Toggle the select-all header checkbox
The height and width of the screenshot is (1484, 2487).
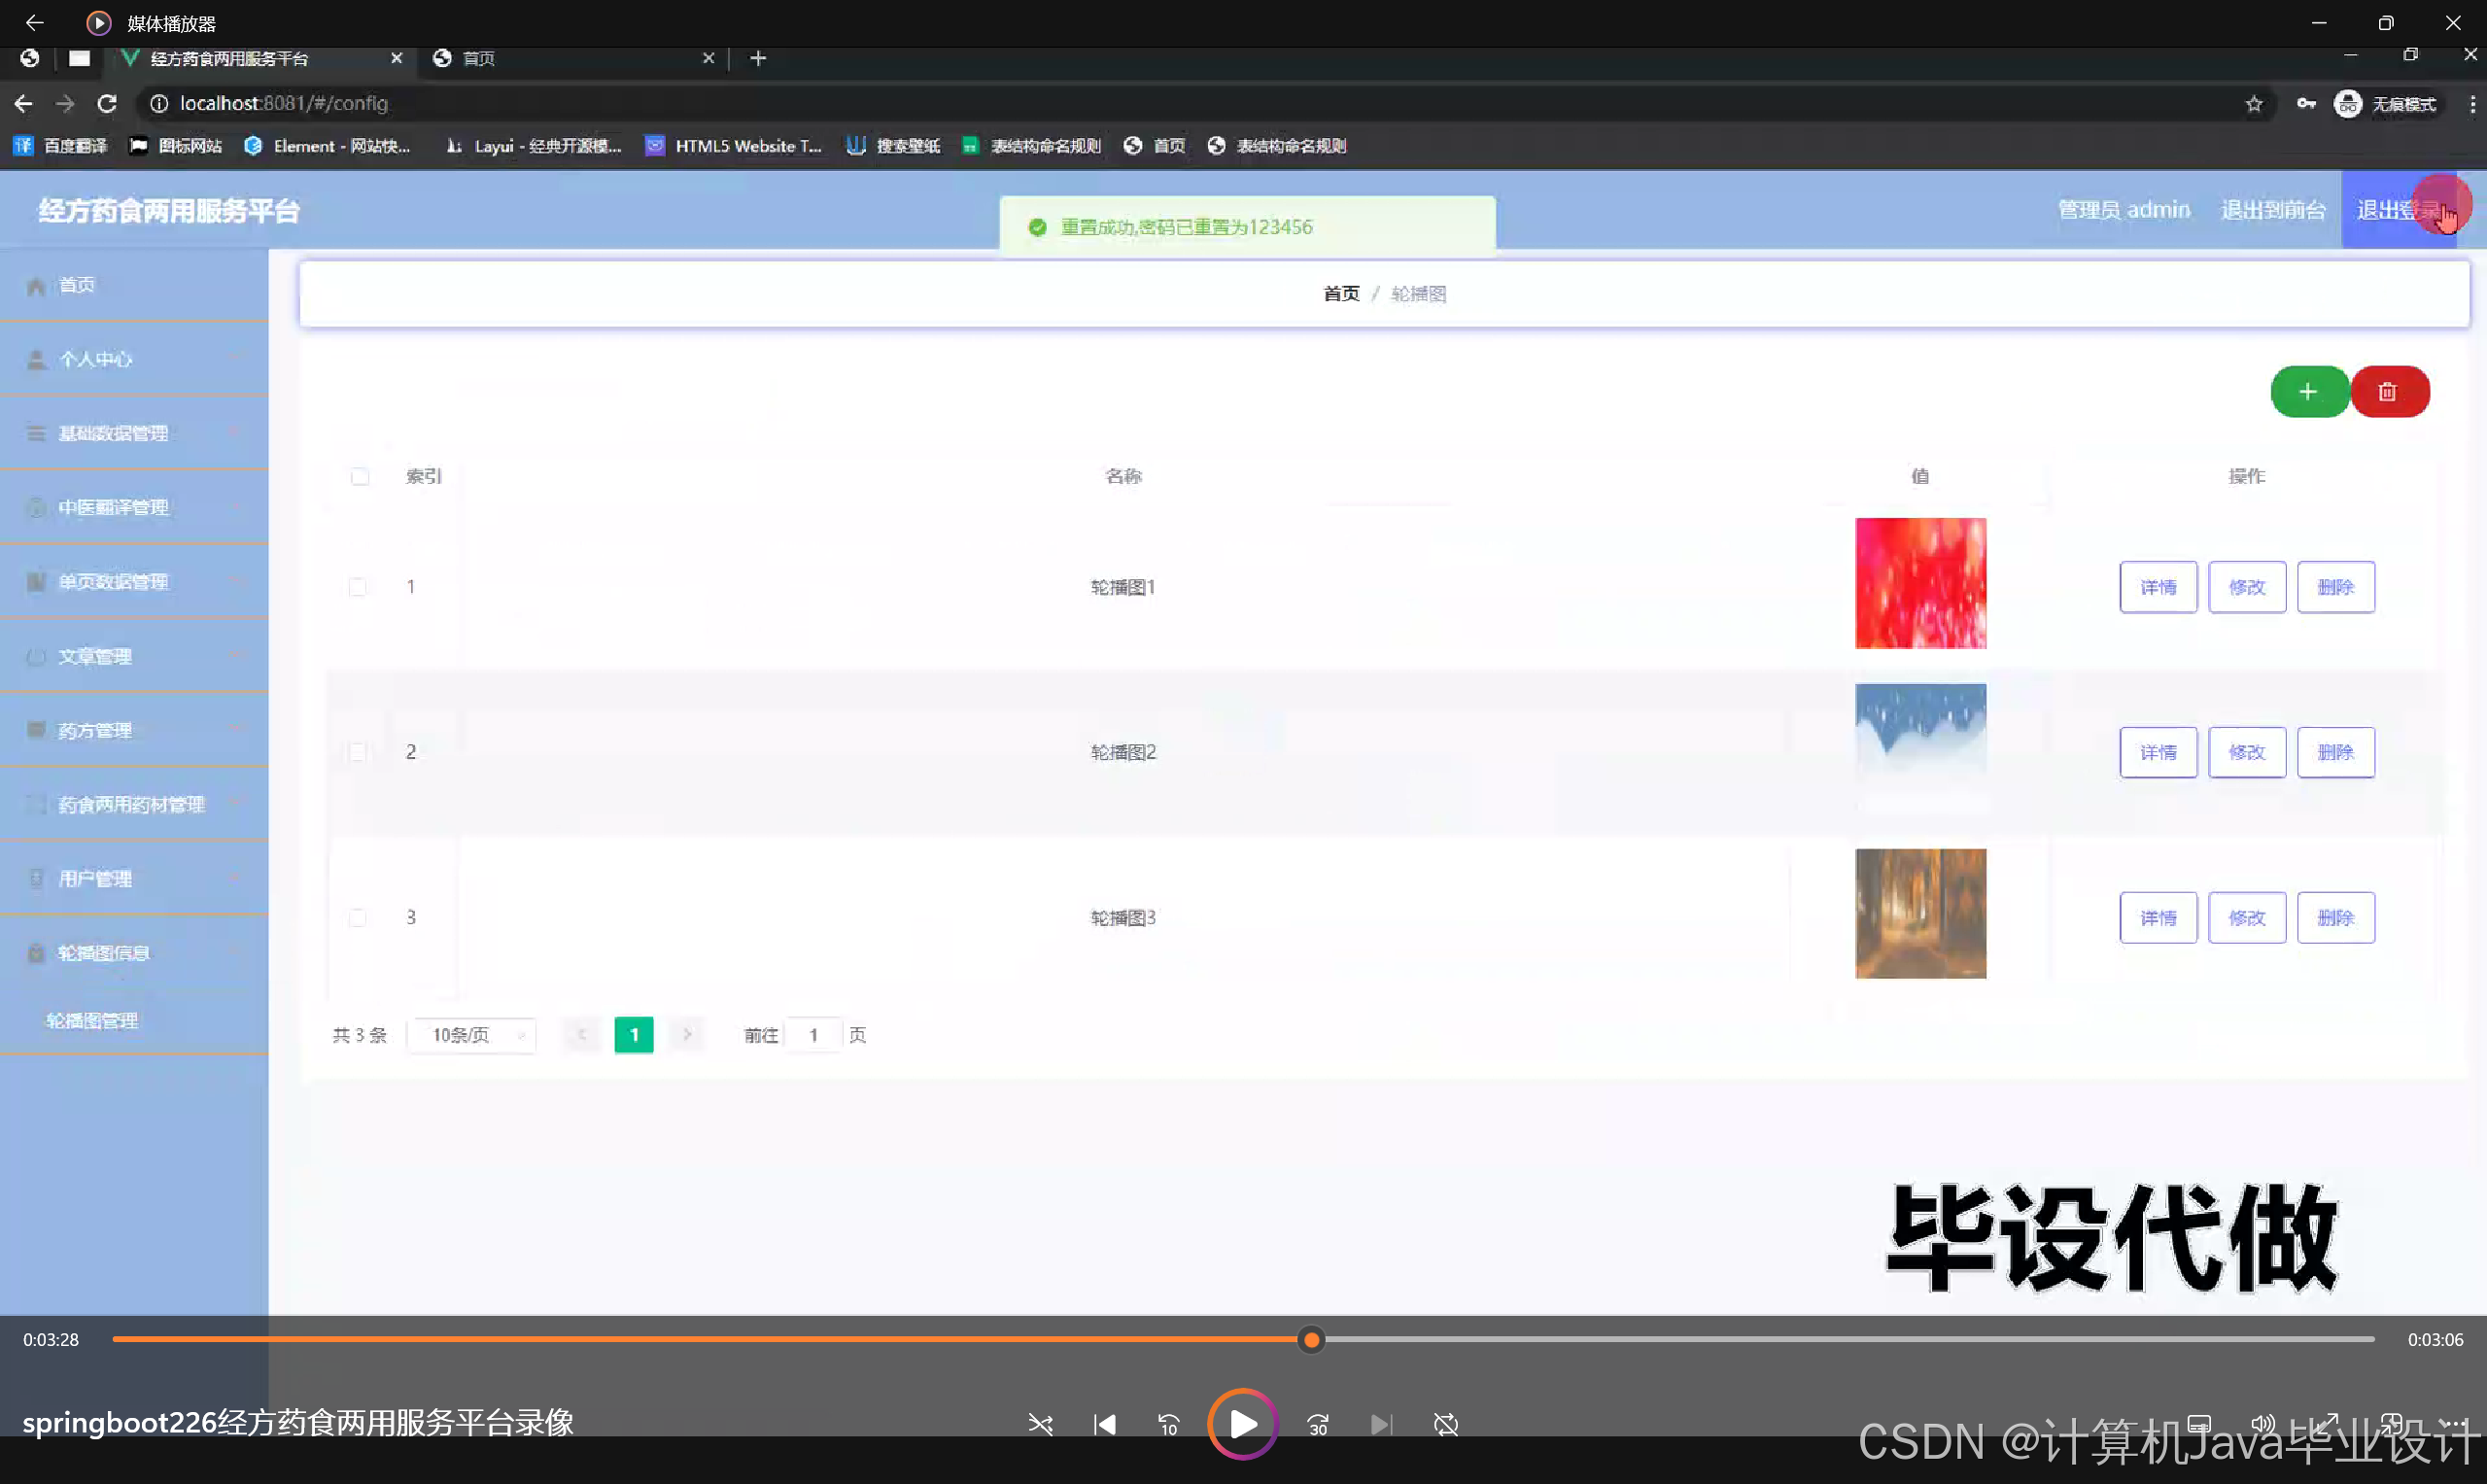tap(360, 476)
